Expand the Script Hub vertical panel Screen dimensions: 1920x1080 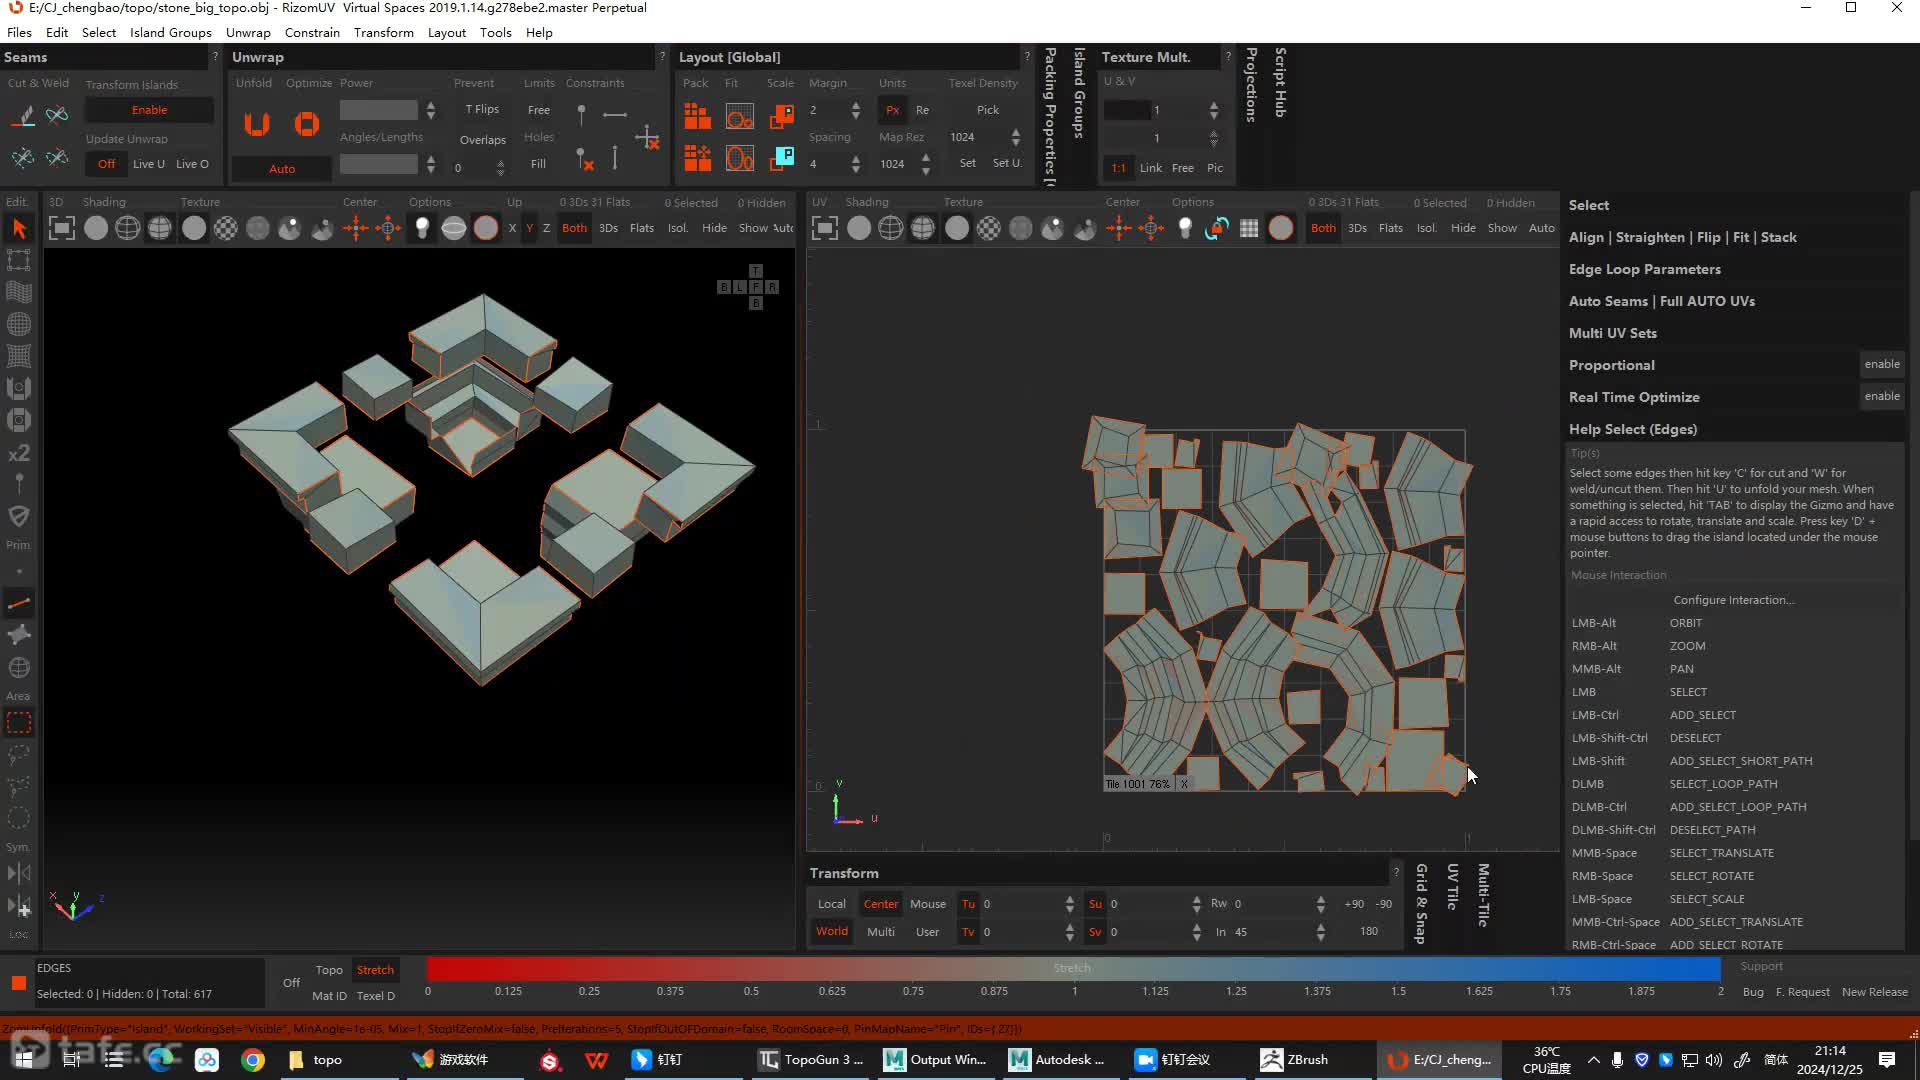[1280, 82]
